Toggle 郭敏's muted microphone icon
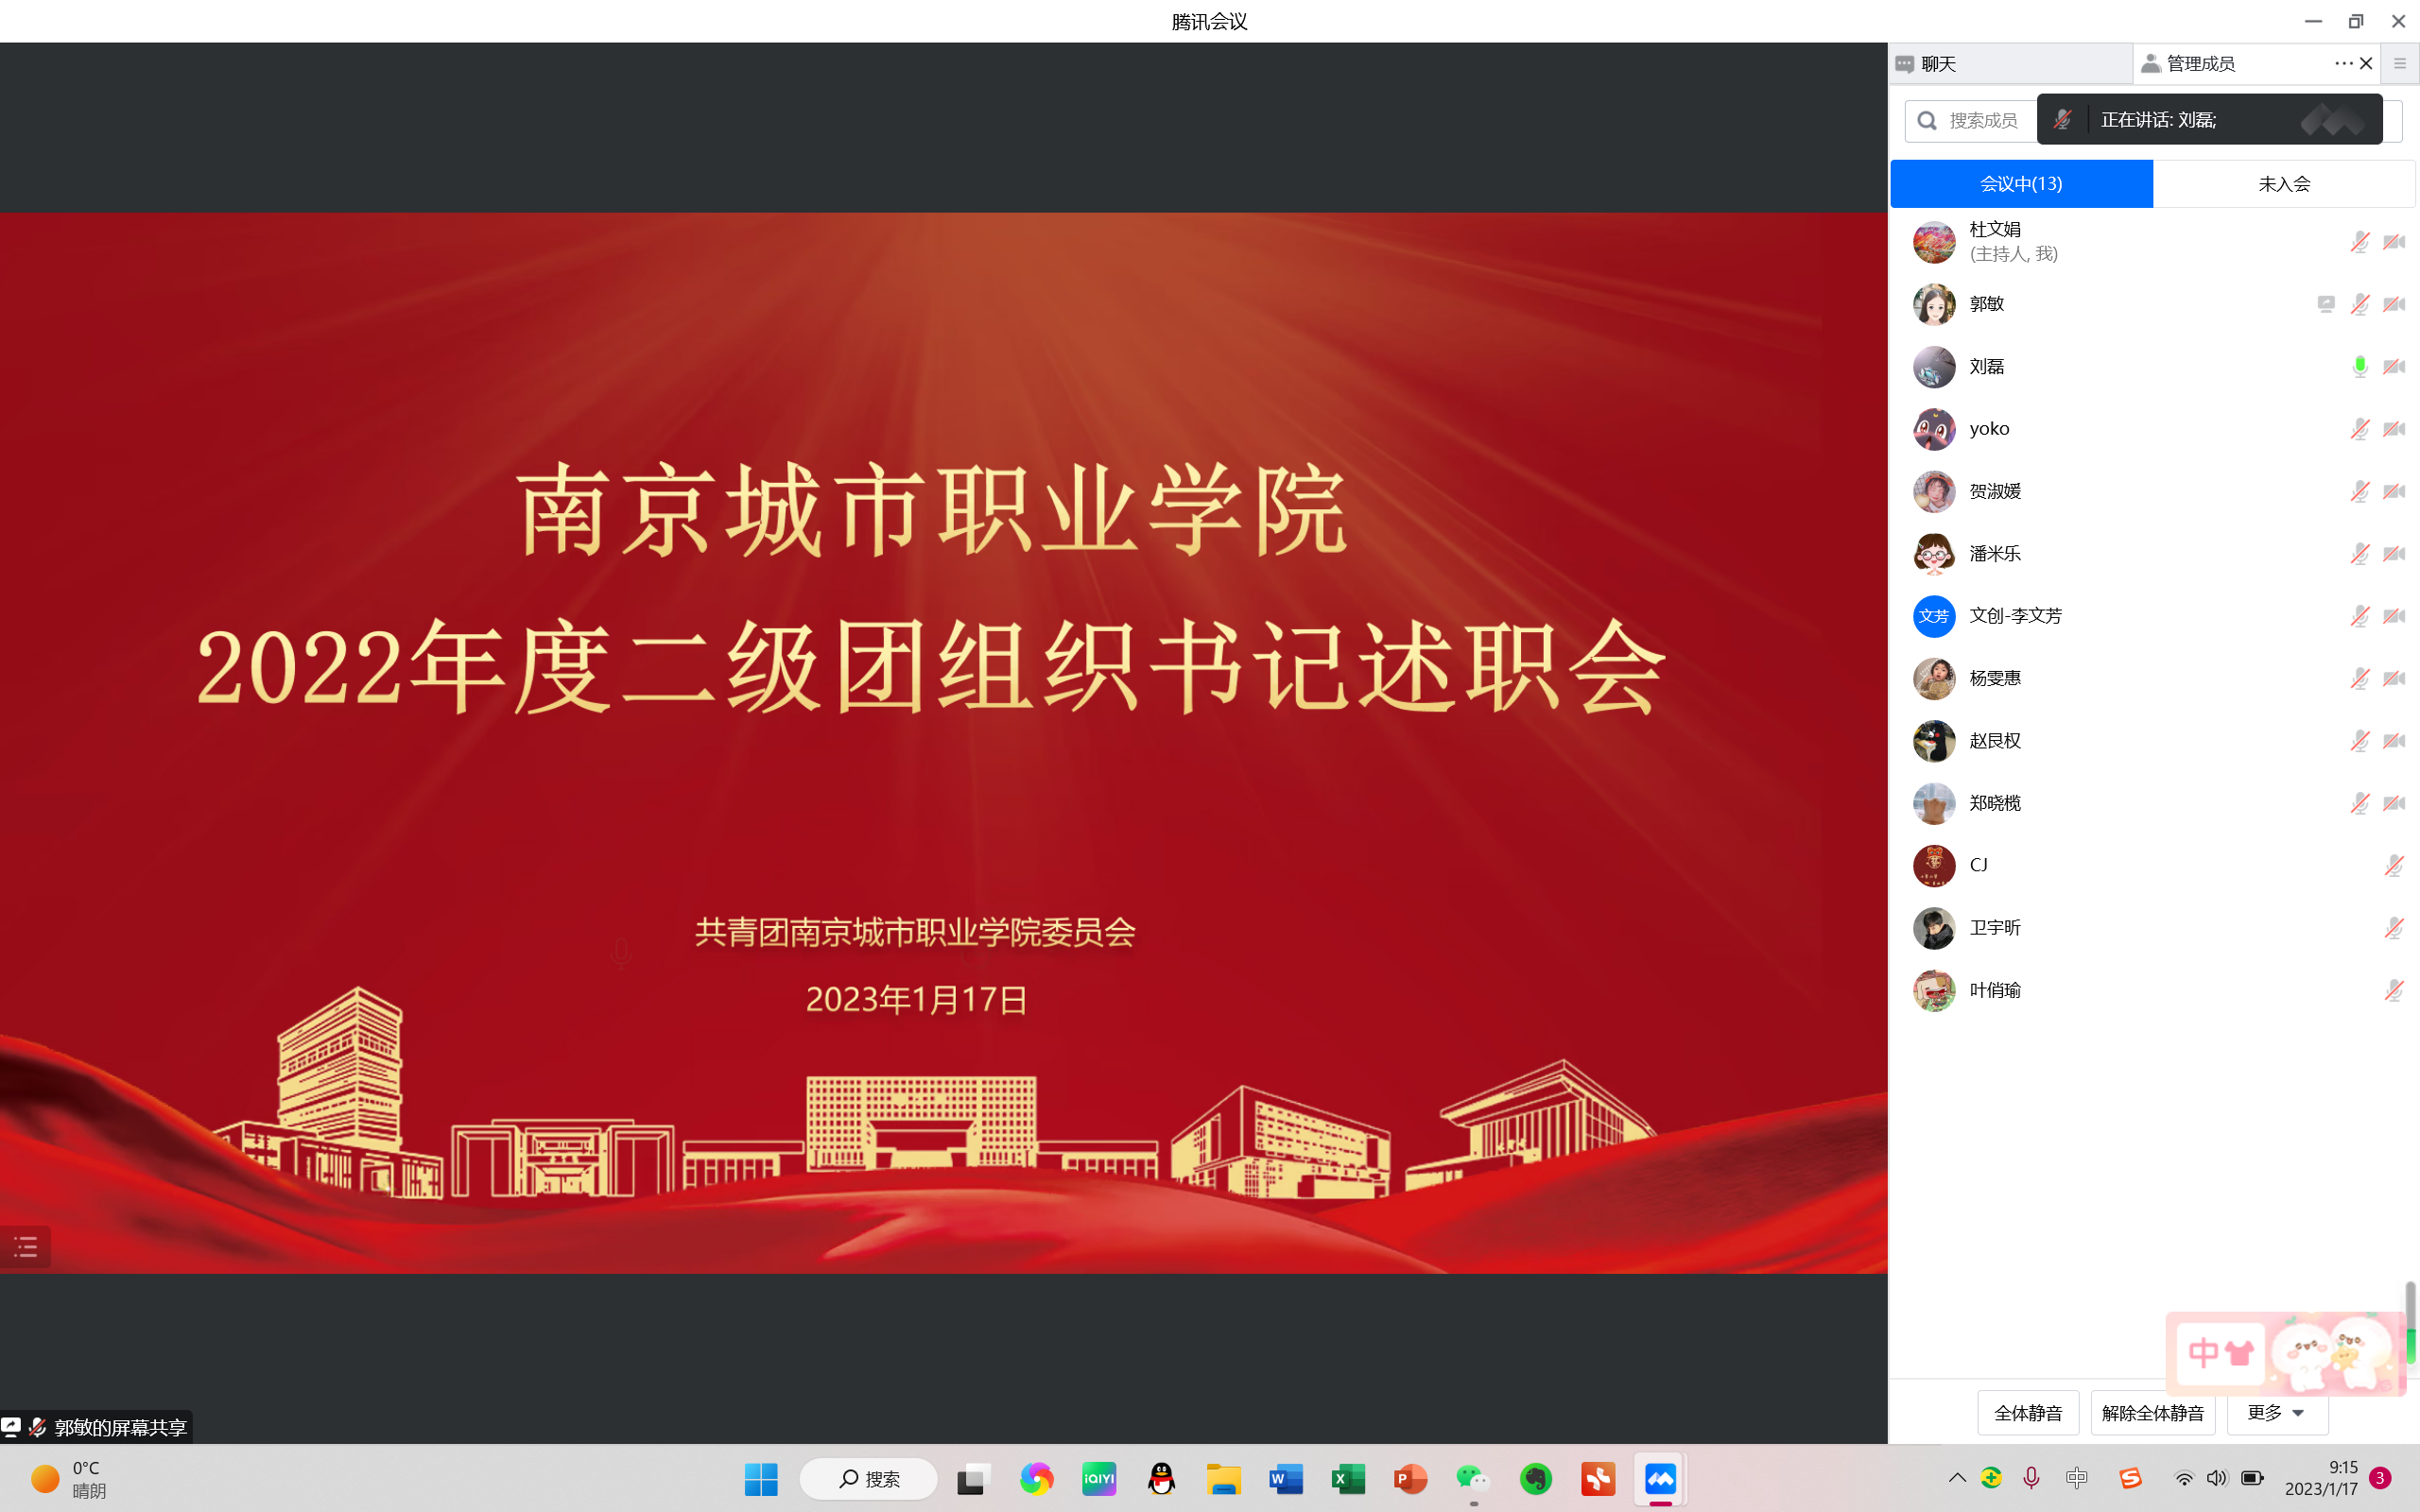 2360,304
